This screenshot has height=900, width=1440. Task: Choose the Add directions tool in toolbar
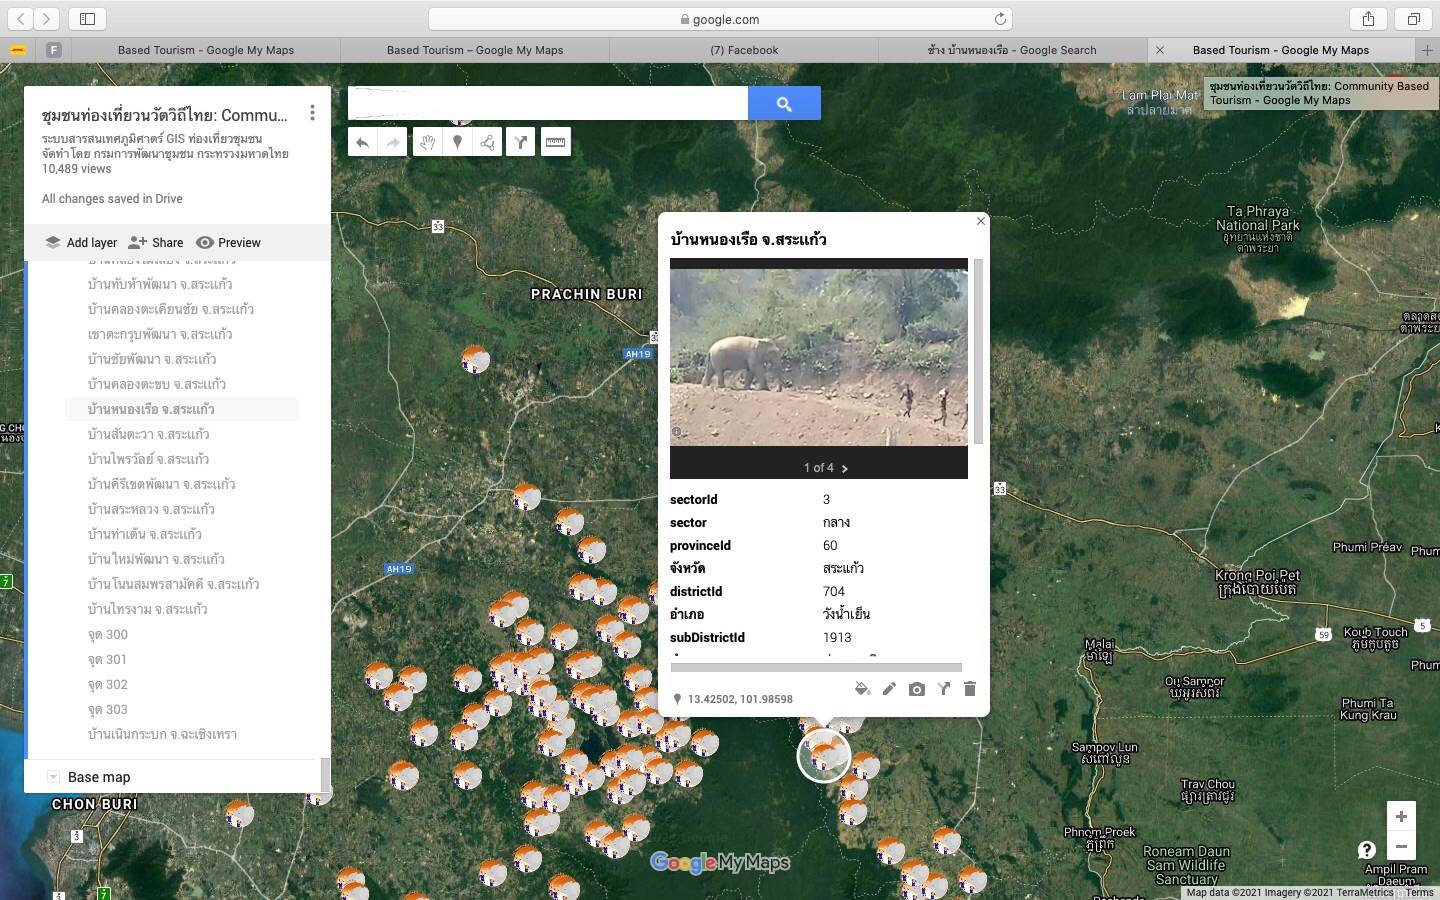(521, 142)
